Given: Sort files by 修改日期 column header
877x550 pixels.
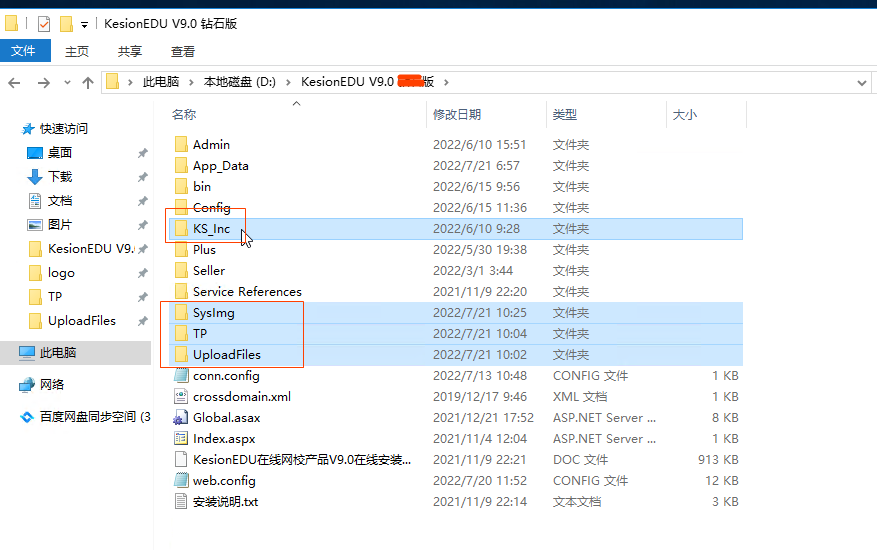Looking at the screenshot, I should pyautogui.click(x=456, y=115).
